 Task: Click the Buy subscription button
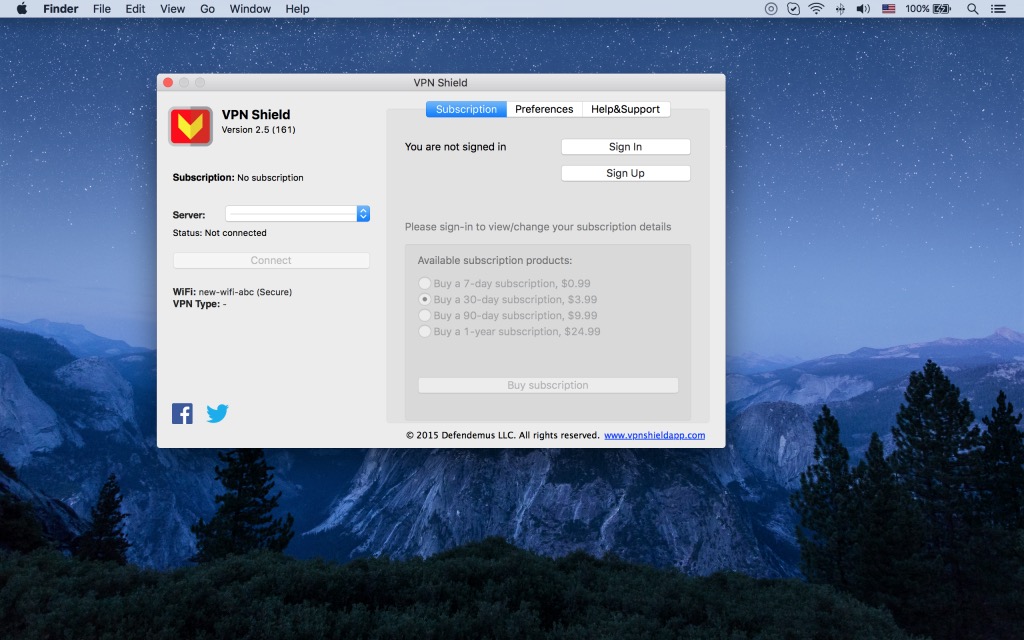548,385
